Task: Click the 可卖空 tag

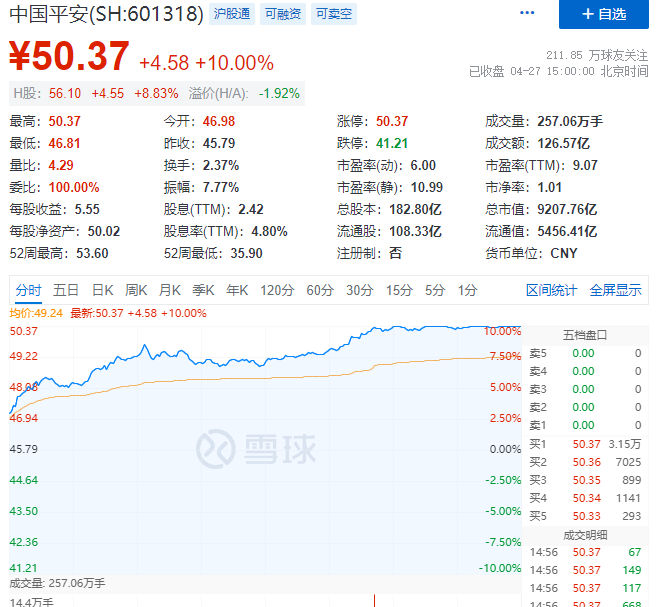Action: [333, 14]
